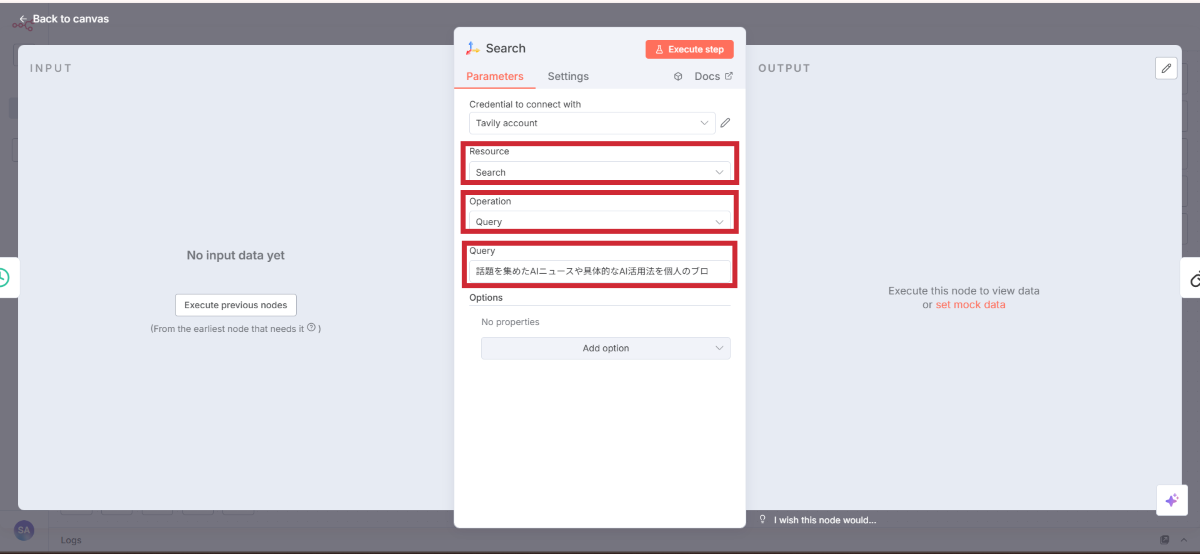The width and height of the screenshot is (1200, 554).
Task: Expand the Resource dropdown showing Search
Action: pyautogui.click(x=598, y=172)
